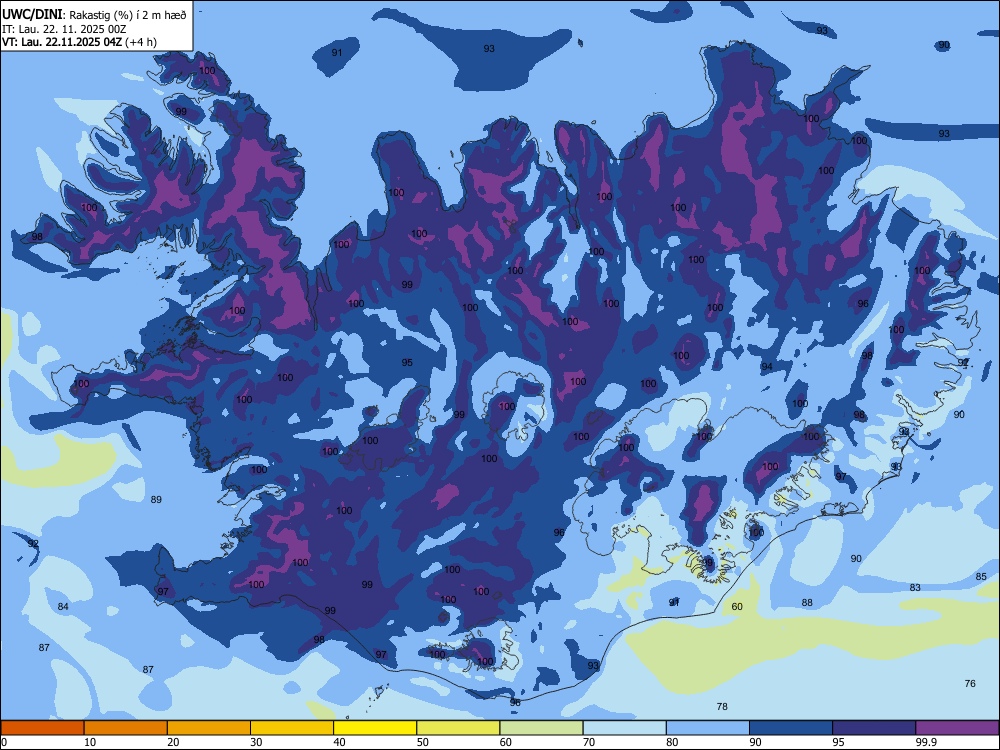Viewport: 1000px width, 750px height.
Task: Click the '95' humidity value on the map
Action: tap(407, 362)
